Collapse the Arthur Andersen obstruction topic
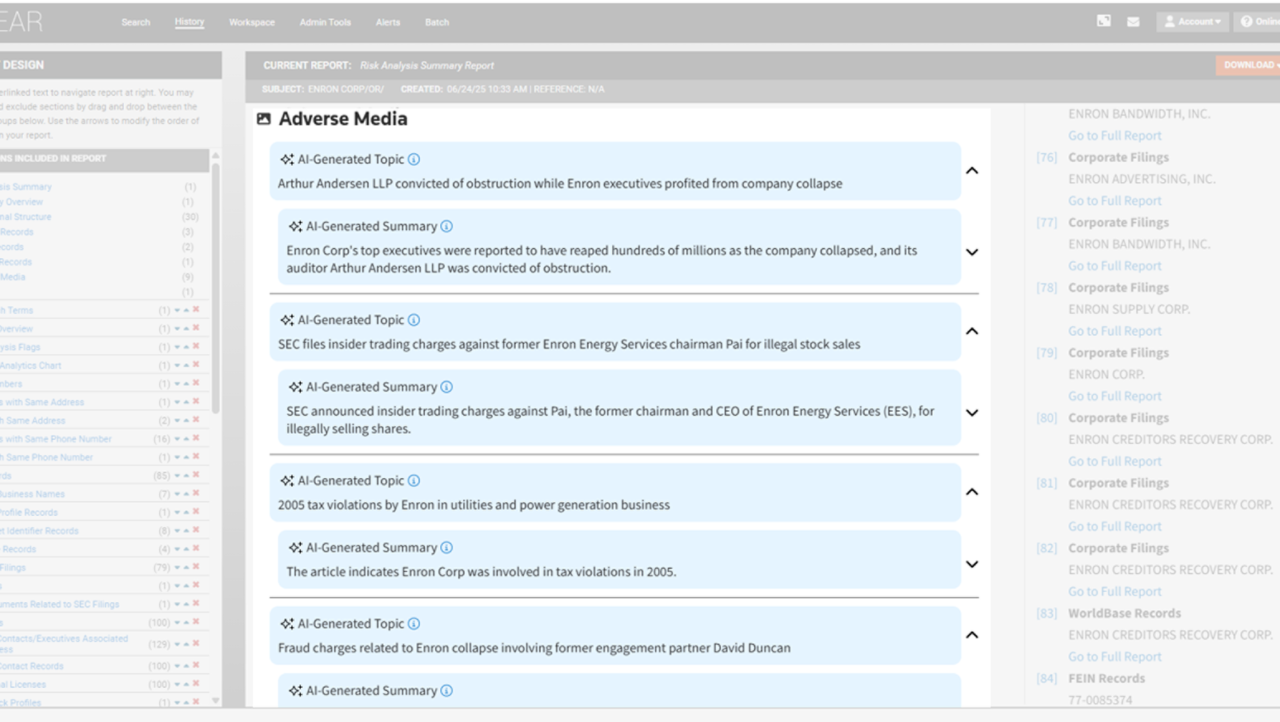This screenshot has width=1280, height=722. 971,171
